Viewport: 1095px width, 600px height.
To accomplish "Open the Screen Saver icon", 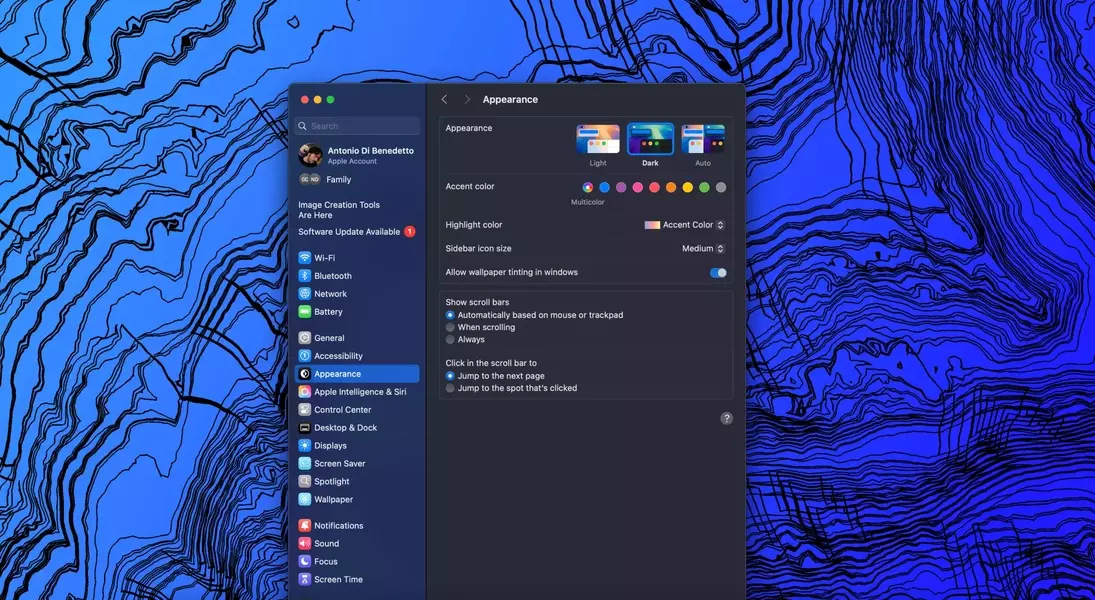I will [x=305, y=464].
